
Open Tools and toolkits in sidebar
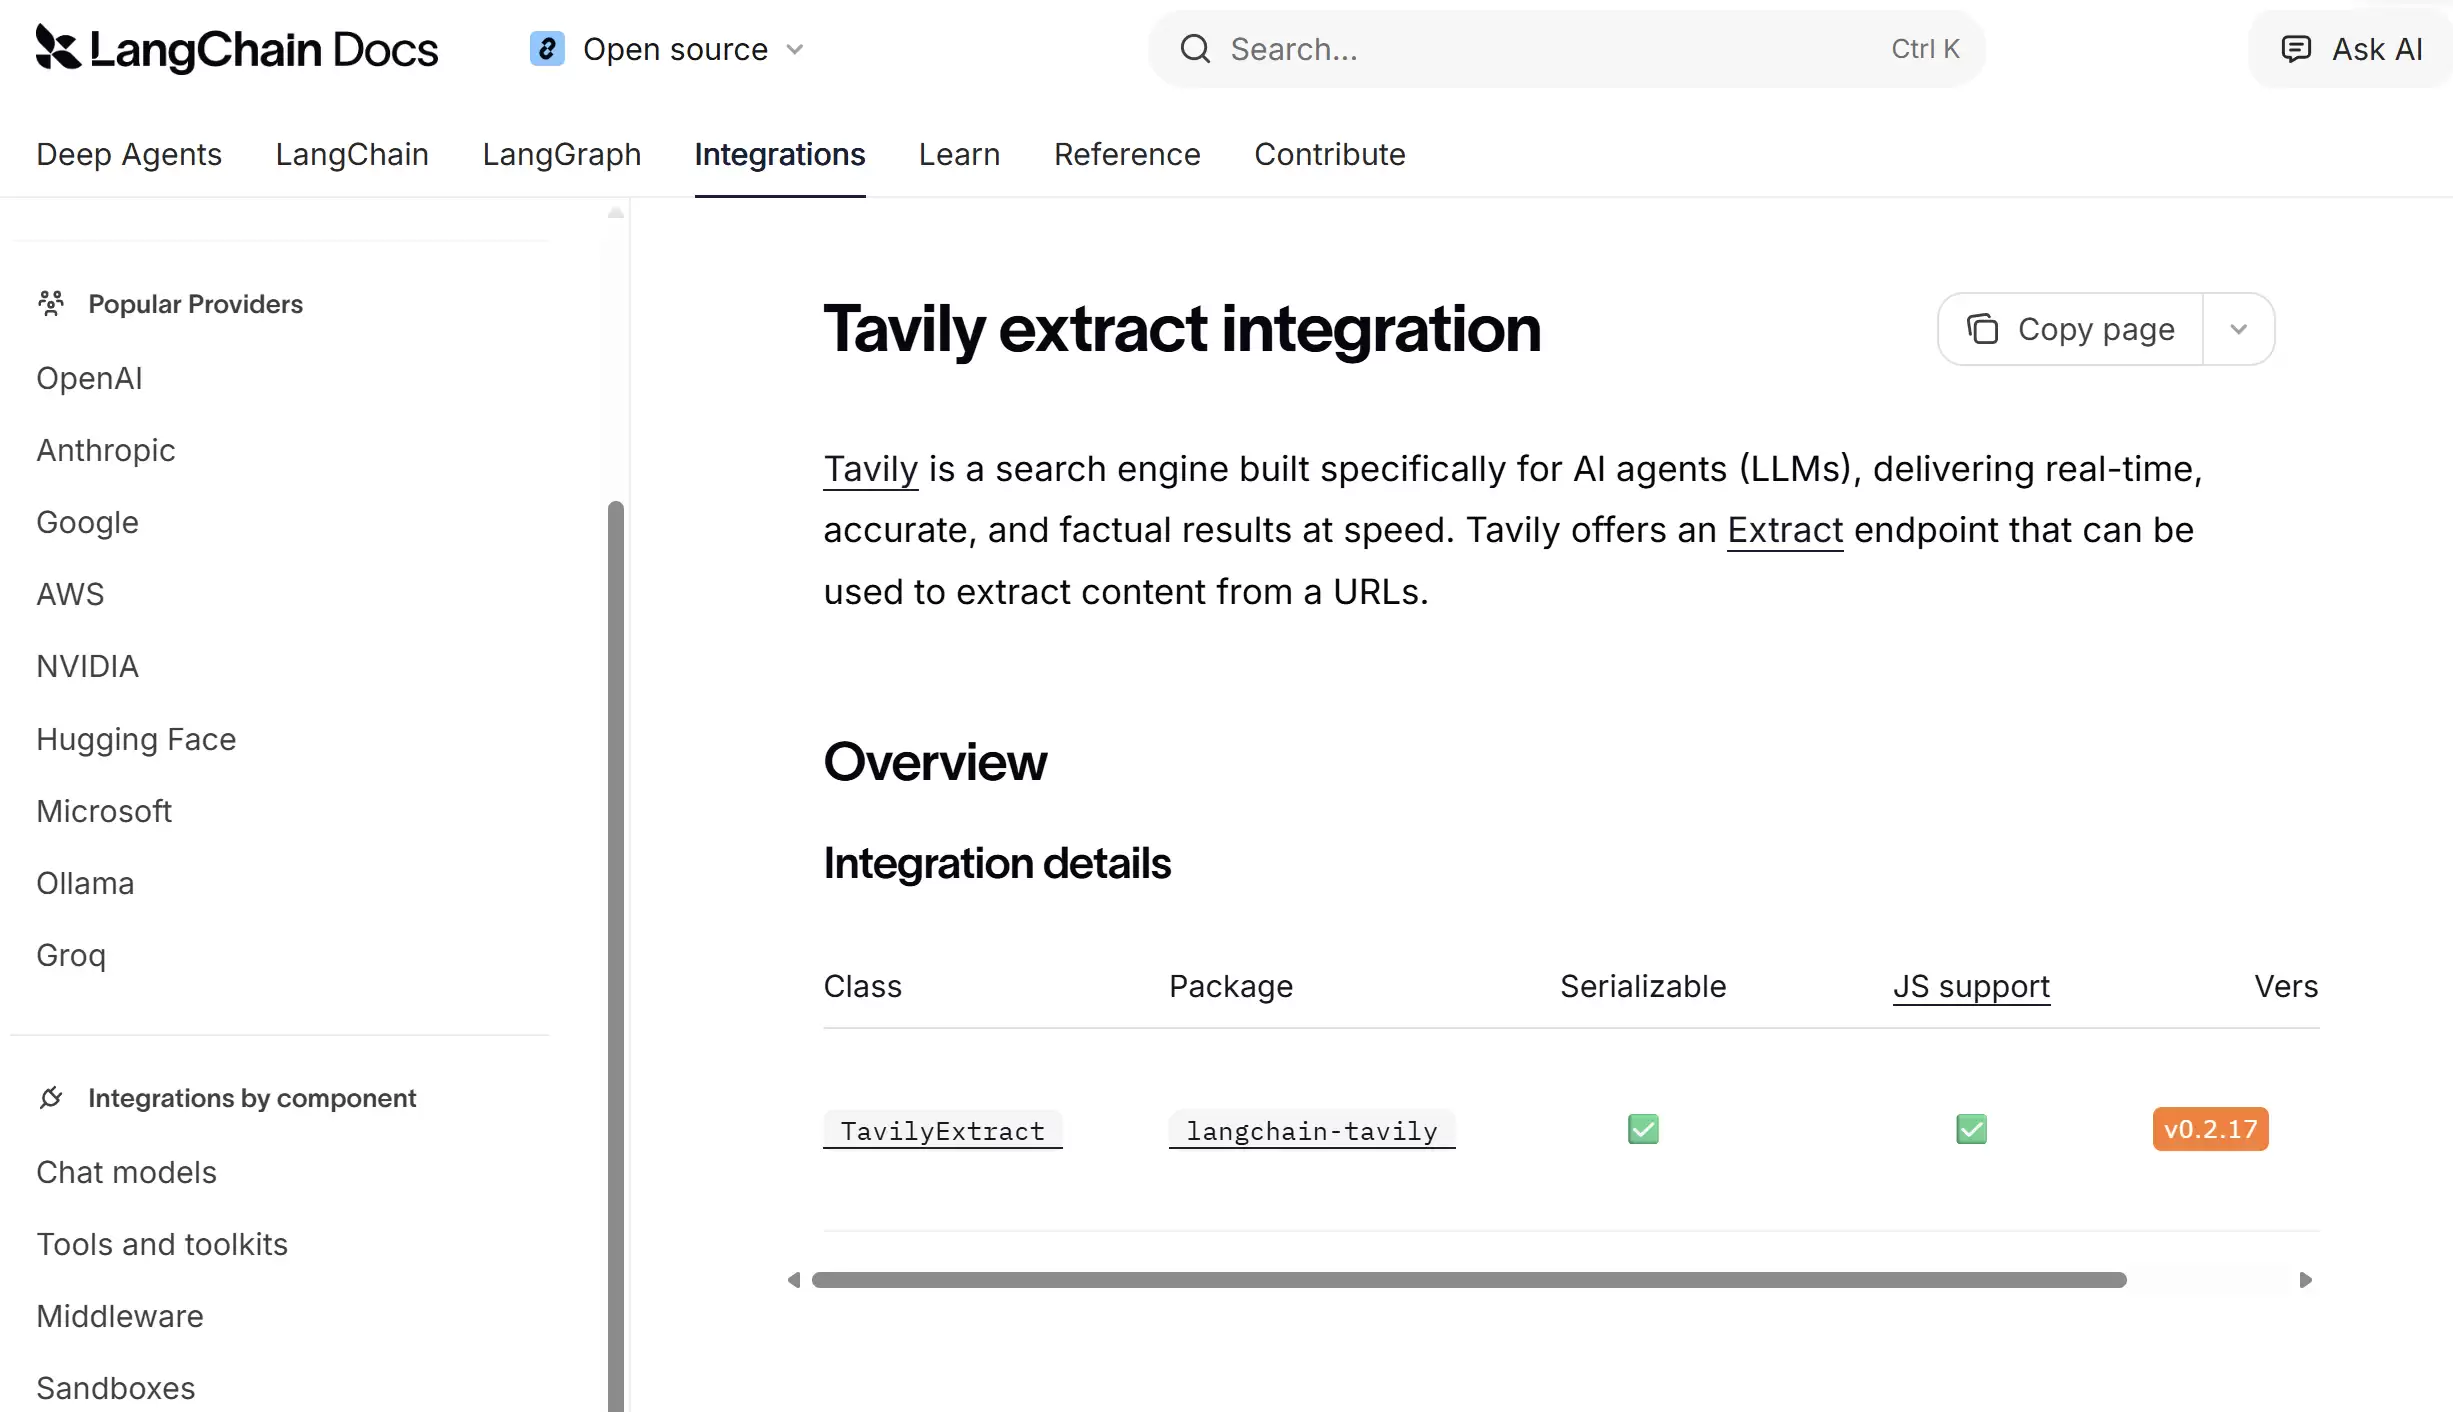[162, 1244]
